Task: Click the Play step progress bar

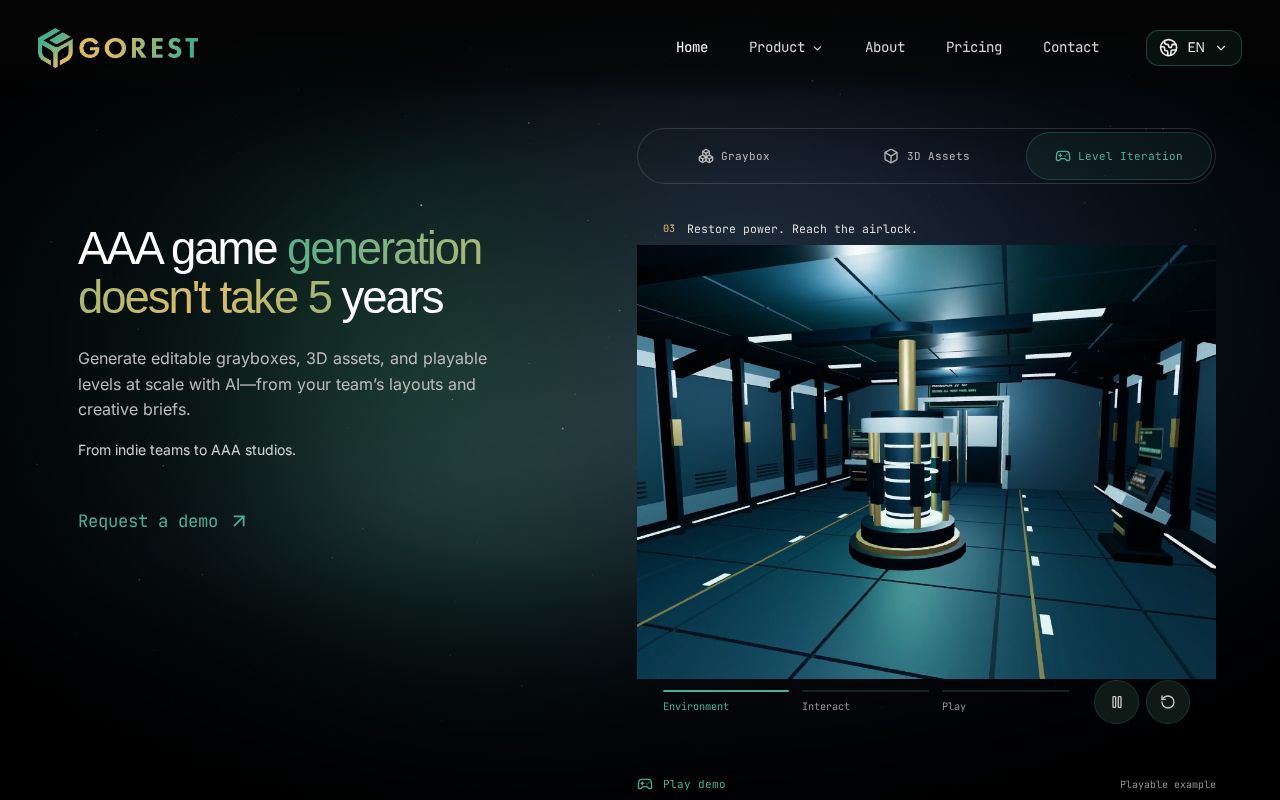Action: click(1005, 691)
